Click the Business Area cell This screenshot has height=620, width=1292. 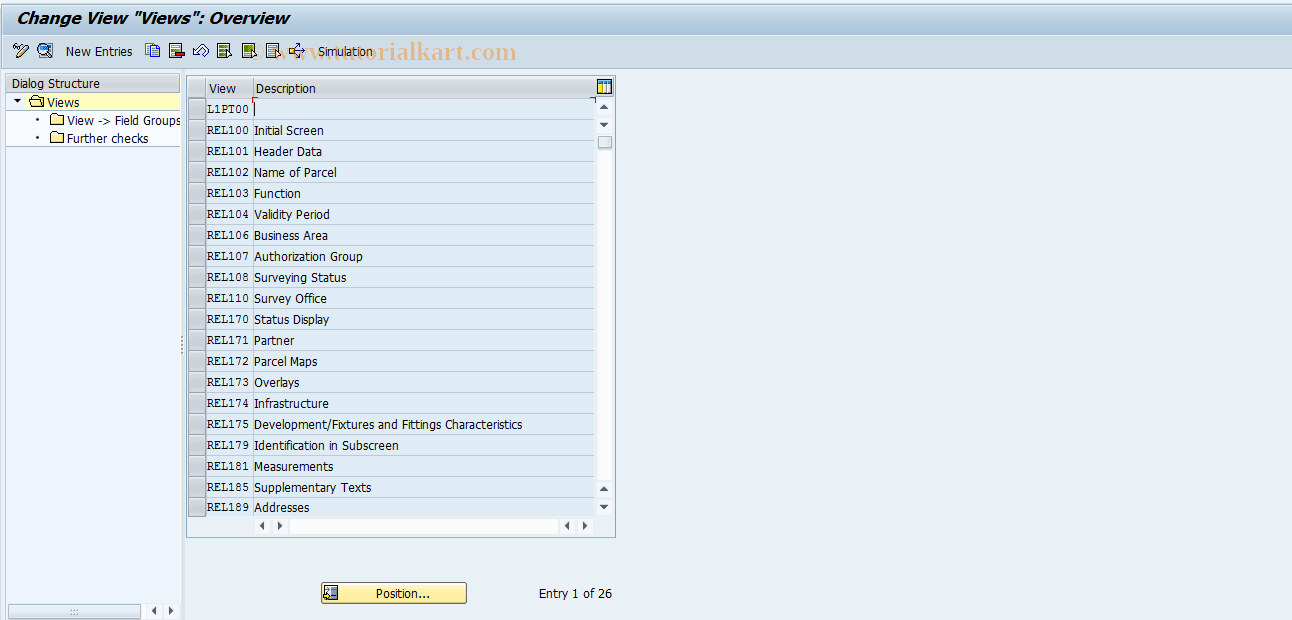pos(423,235)
